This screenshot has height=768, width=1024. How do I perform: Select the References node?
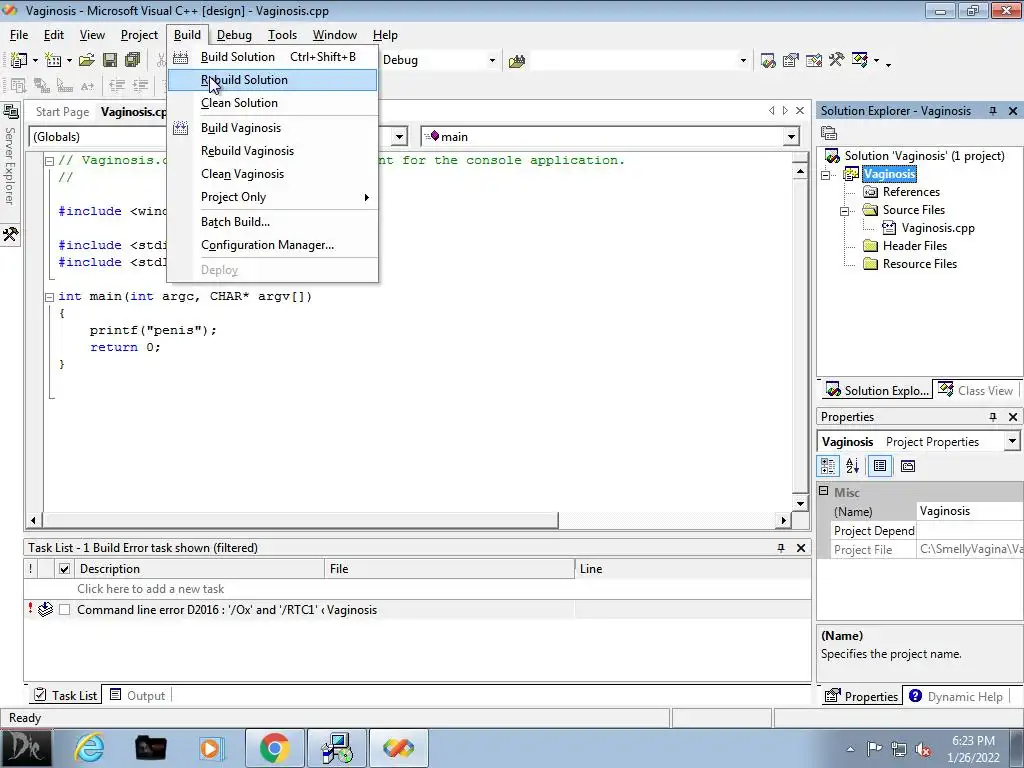[911, 192]
